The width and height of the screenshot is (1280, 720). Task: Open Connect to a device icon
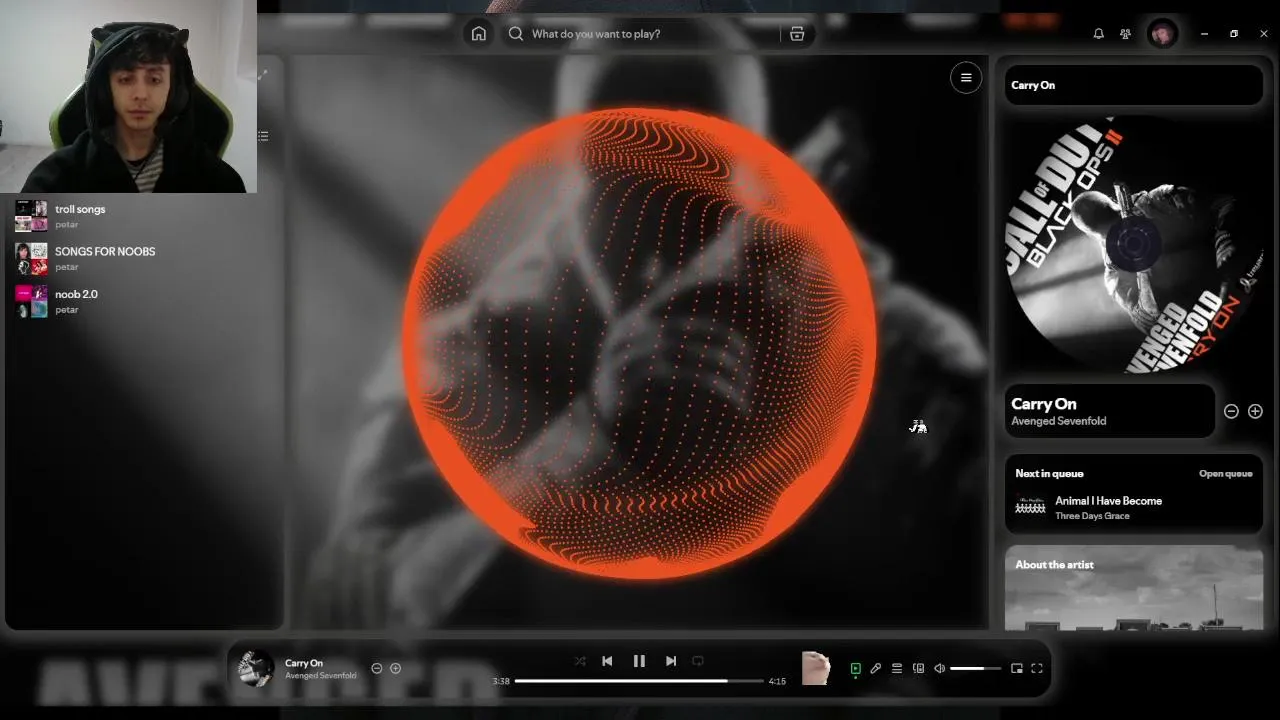pyautogui.click(x=918, y=669)
